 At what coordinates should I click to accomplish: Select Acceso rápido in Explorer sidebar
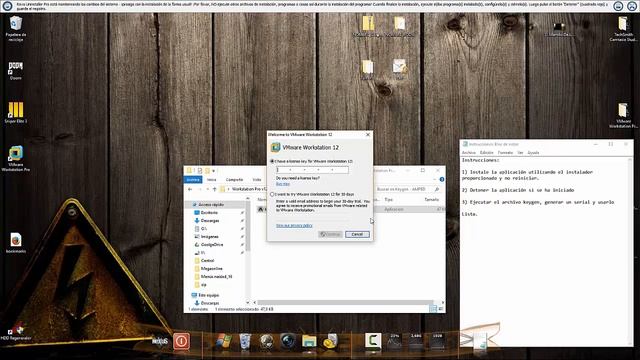[x=211, y=204]
